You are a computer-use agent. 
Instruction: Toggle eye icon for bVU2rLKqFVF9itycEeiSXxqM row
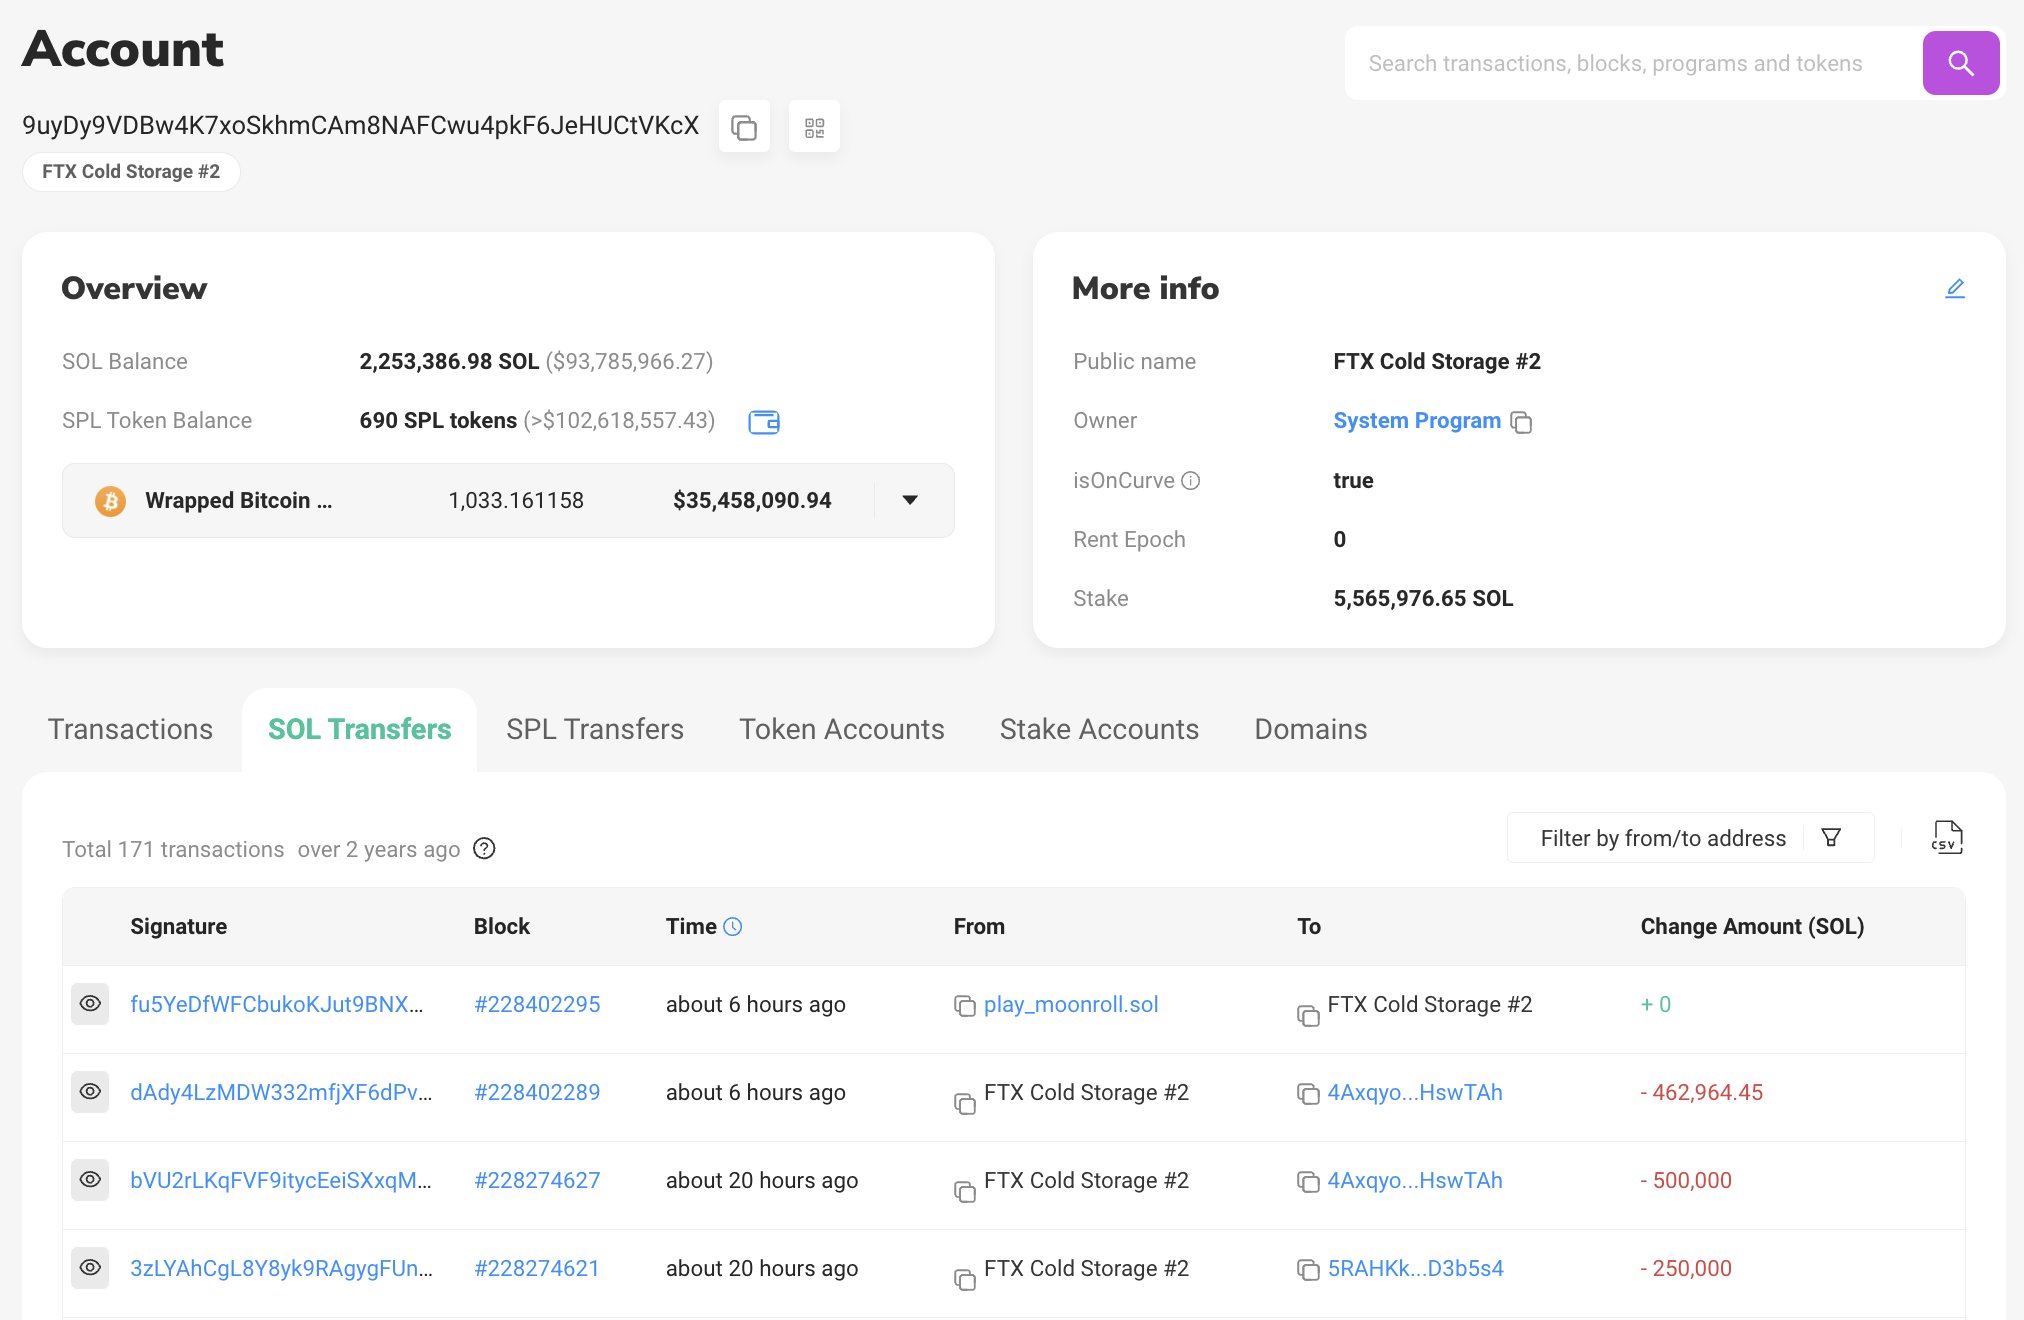(x=90, y=1180)
